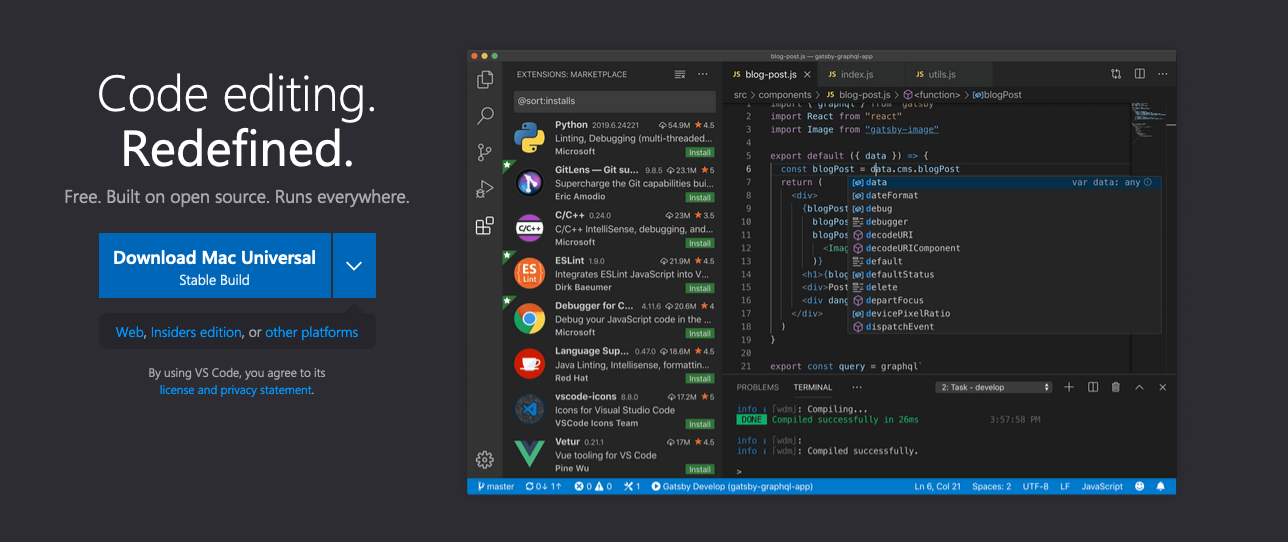Open the '2: Task - develop' terminal selector
The width and height of the screenshot is (1288, 542).
(x=994, y=387)
